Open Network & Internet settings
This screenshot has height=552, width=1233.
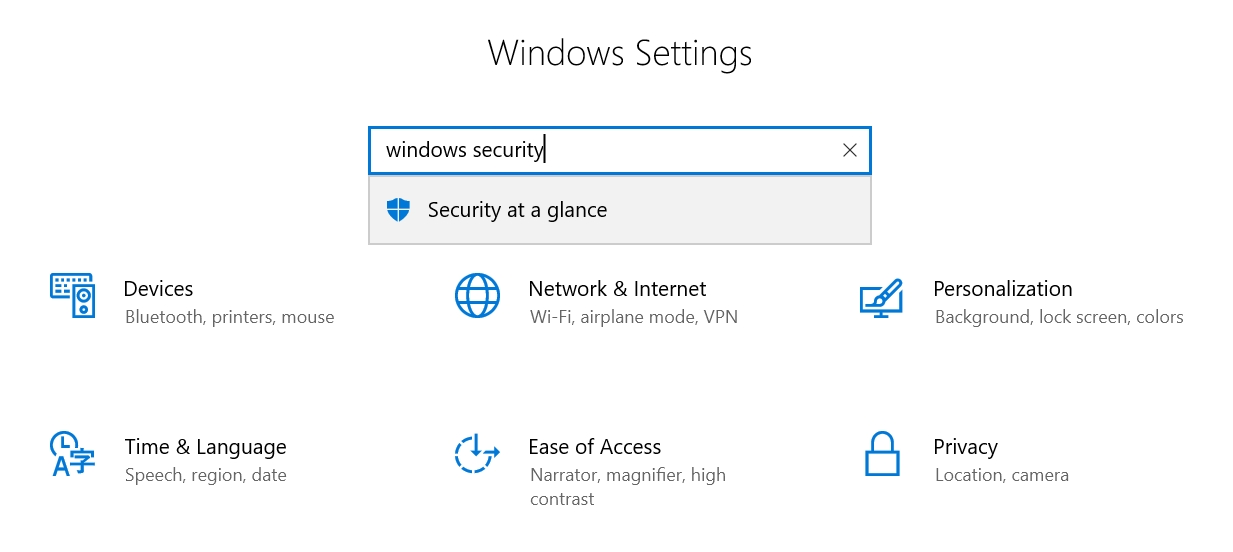click(x=617, y=289)
